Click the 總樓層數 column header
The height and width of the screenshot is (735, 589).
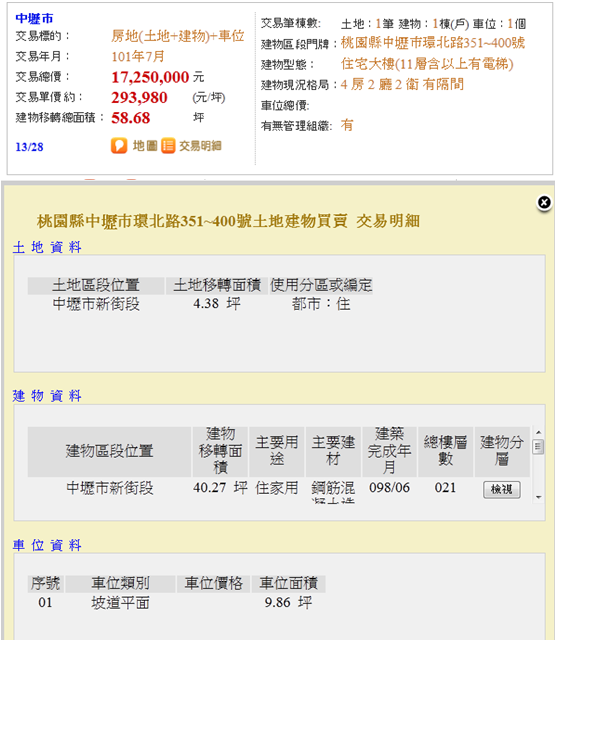click(445, 450)
